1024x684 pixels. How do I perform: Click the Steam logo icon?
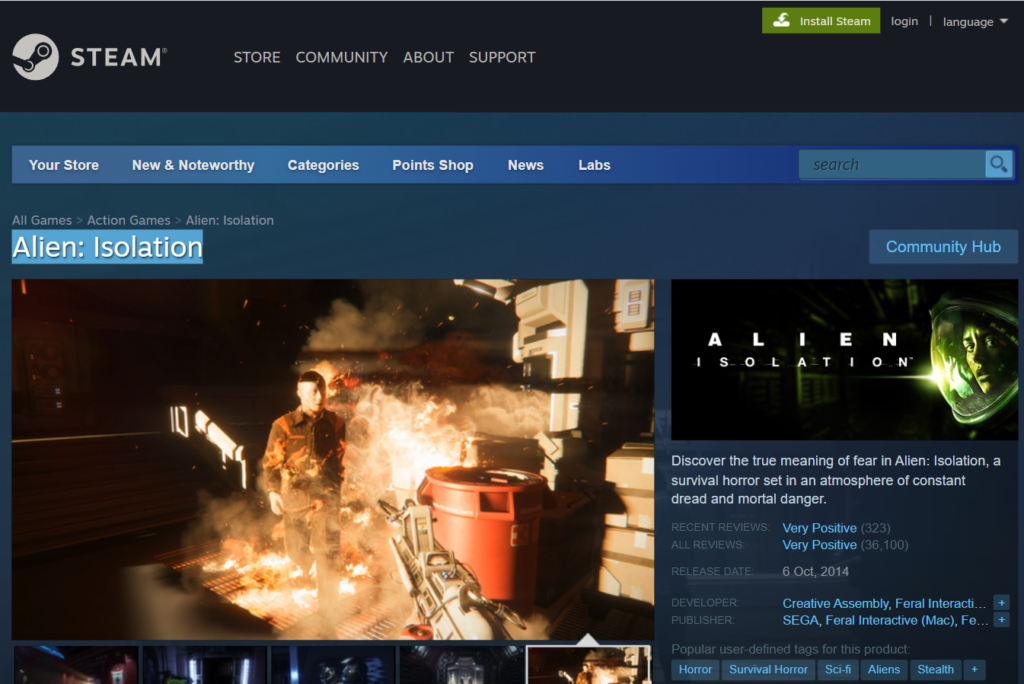point(35,57)
